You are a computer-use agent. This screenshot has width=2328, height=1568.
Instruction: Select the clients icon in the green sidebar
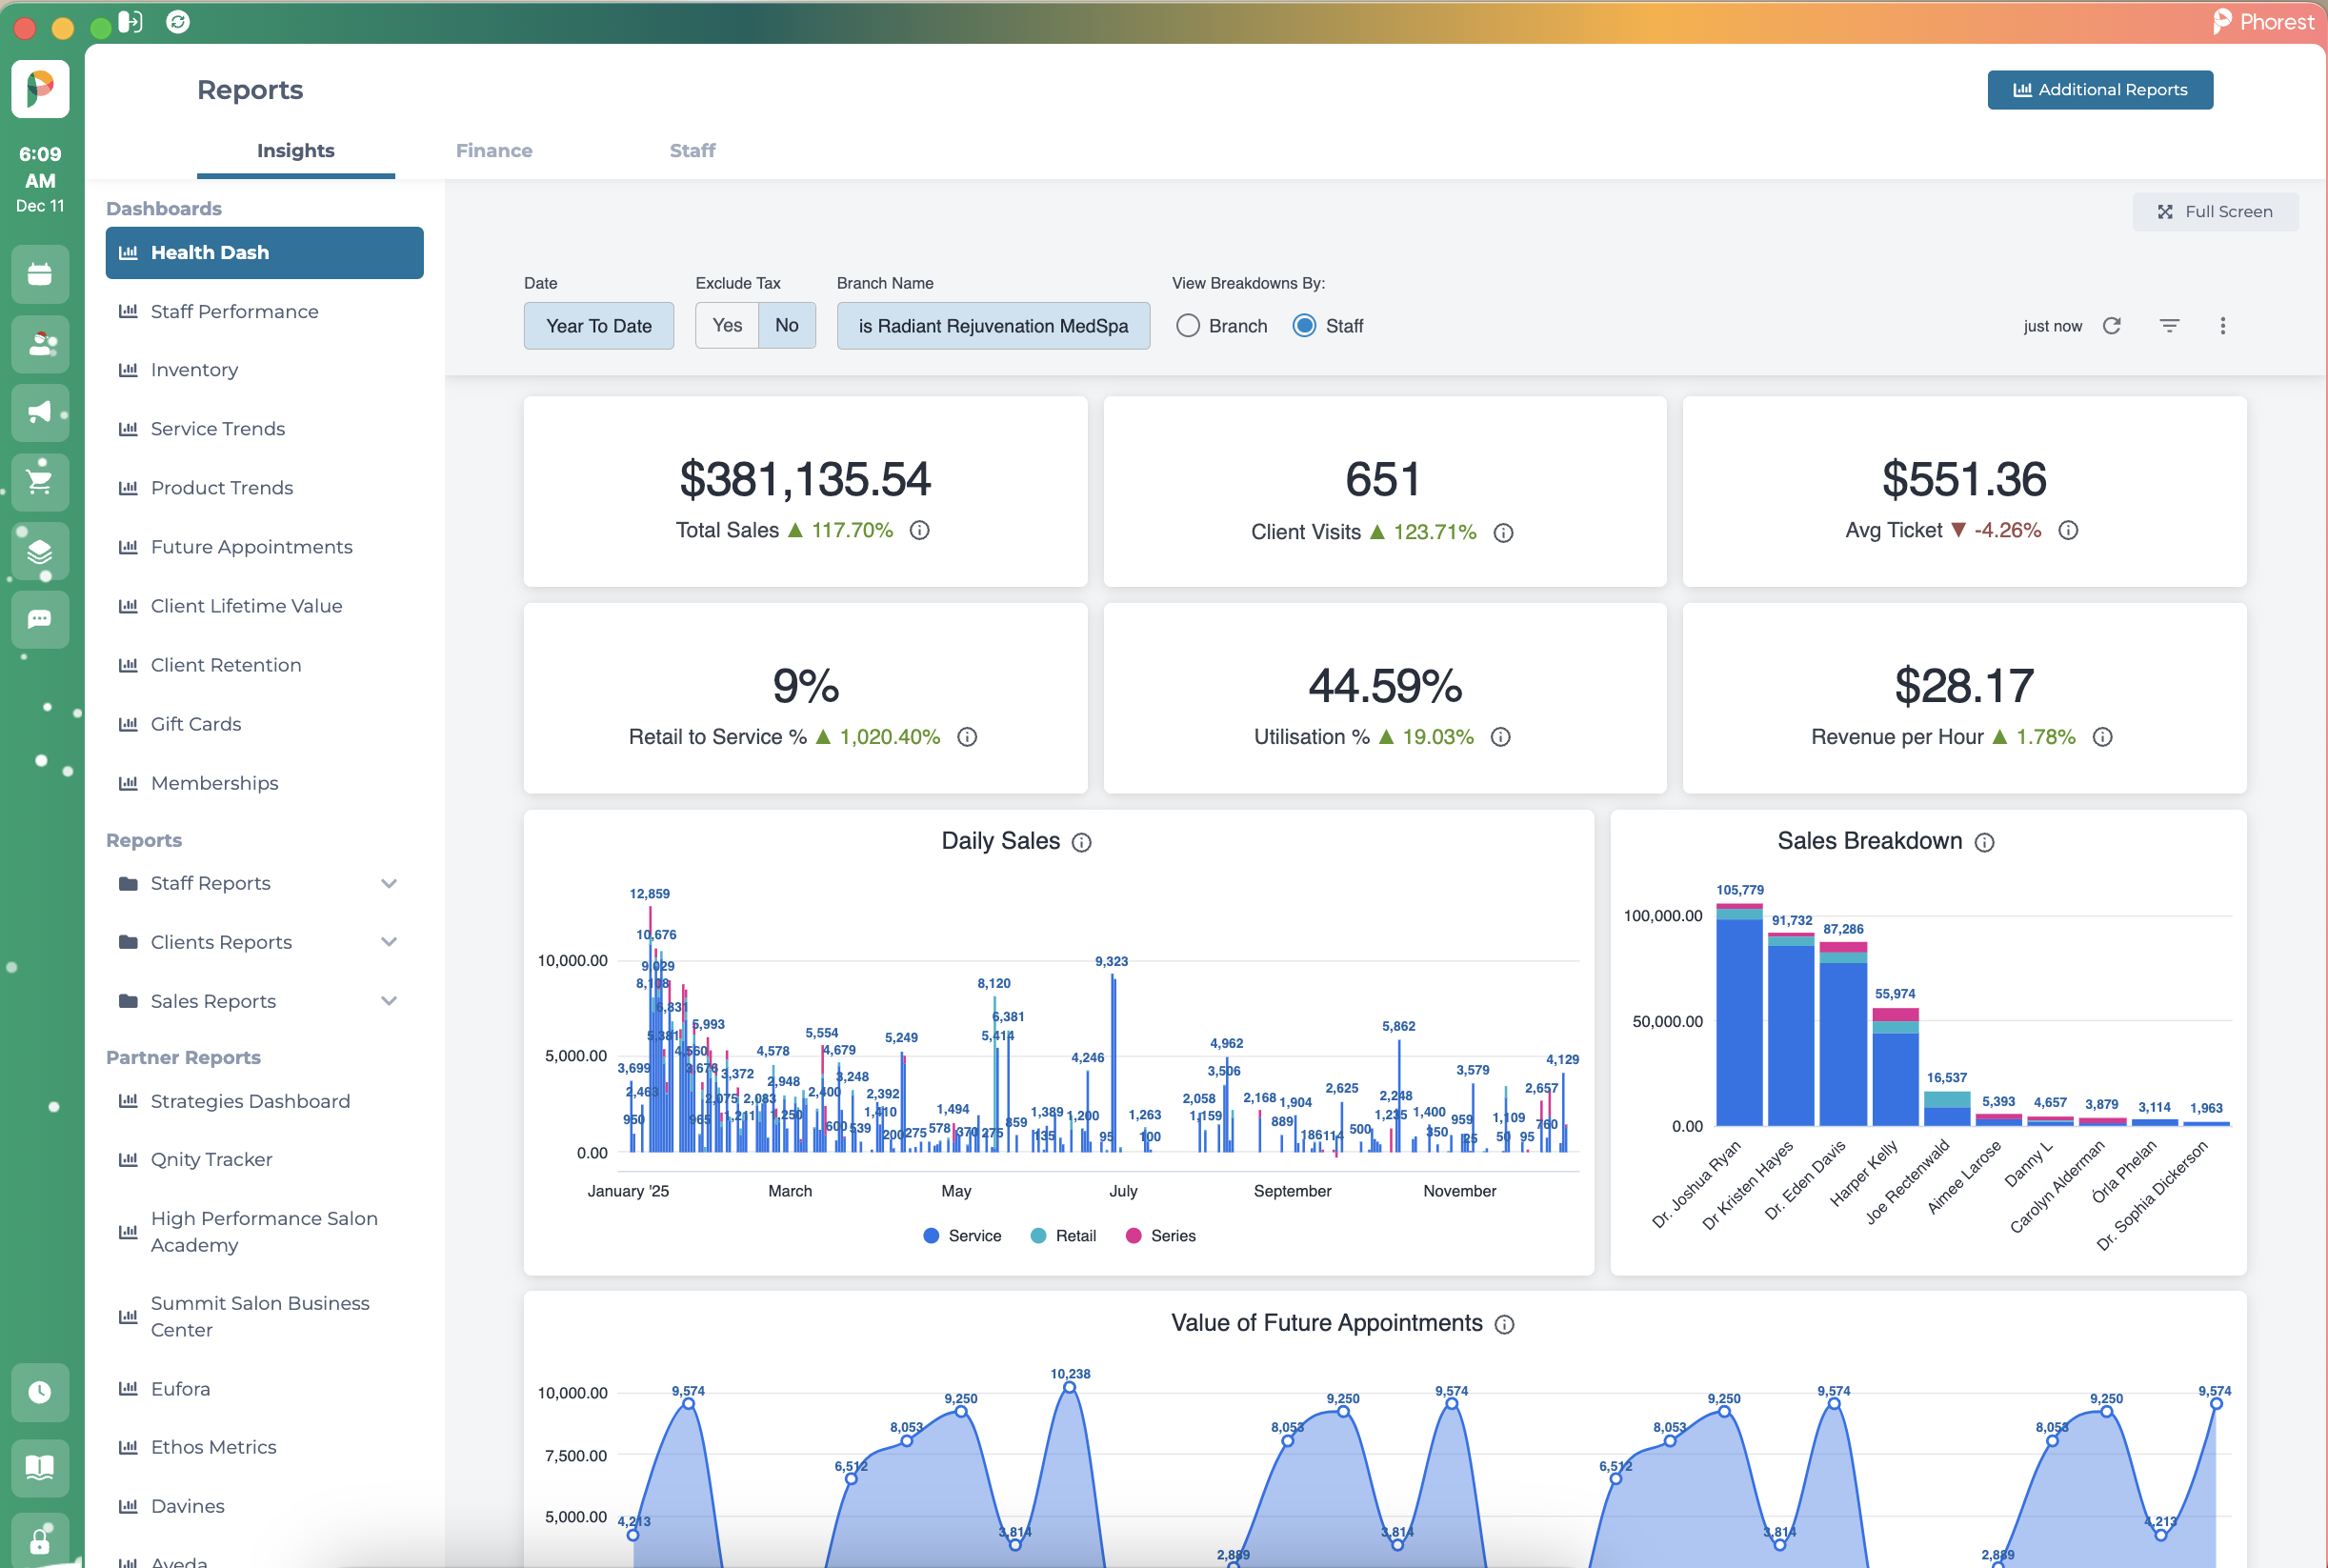[x=40, y=344]
